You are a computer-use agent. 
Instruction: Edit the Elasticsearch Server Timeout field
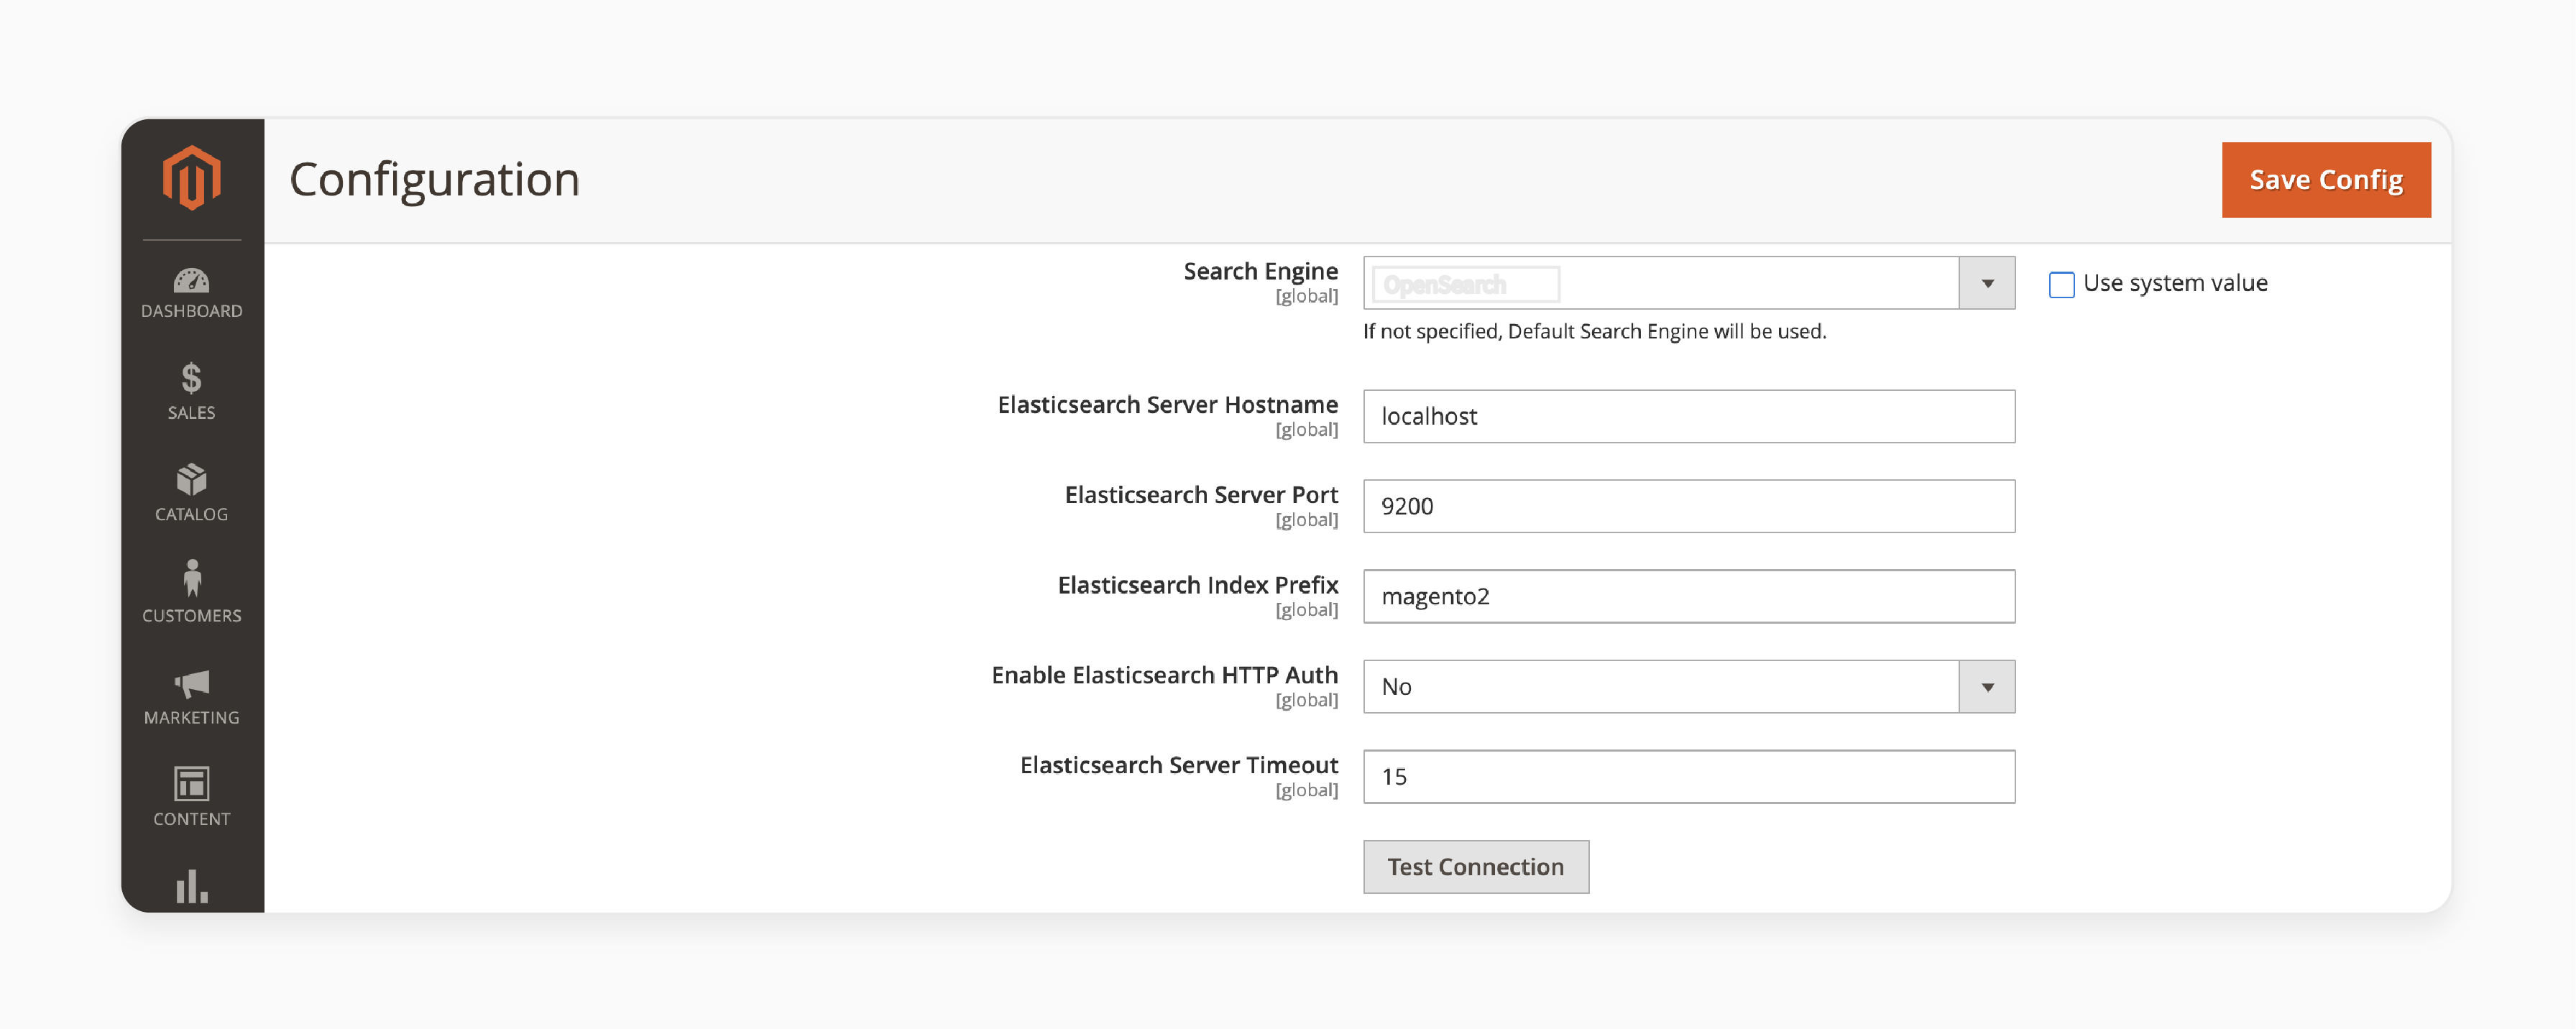coord(1689,776)
